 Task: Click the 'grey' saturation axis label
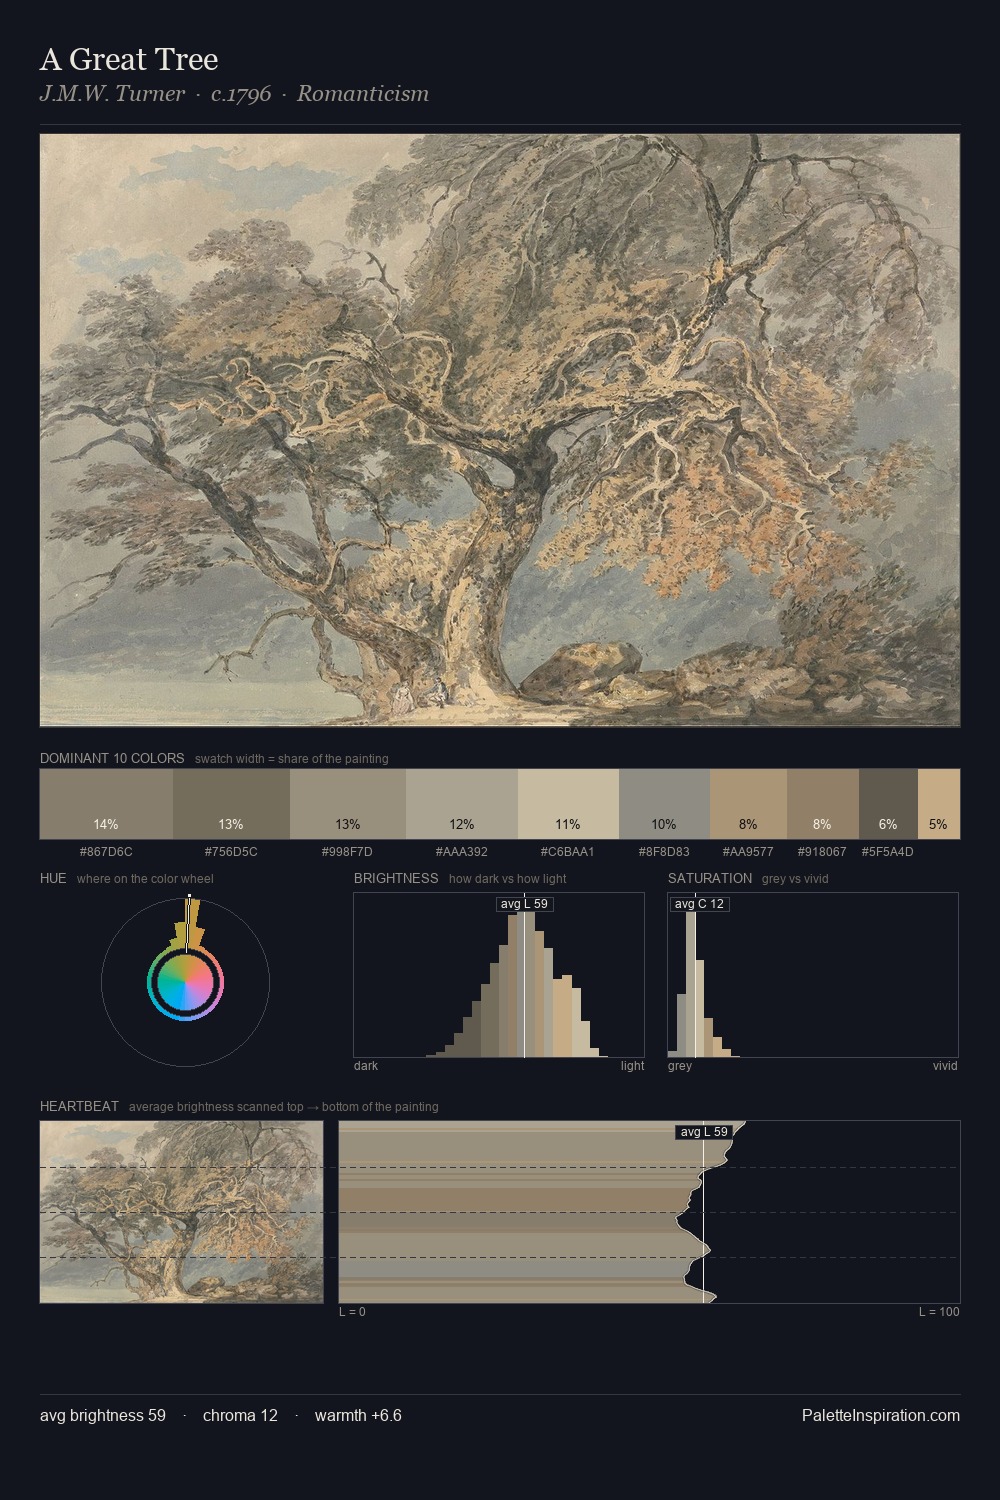[x=680, y=1066]
